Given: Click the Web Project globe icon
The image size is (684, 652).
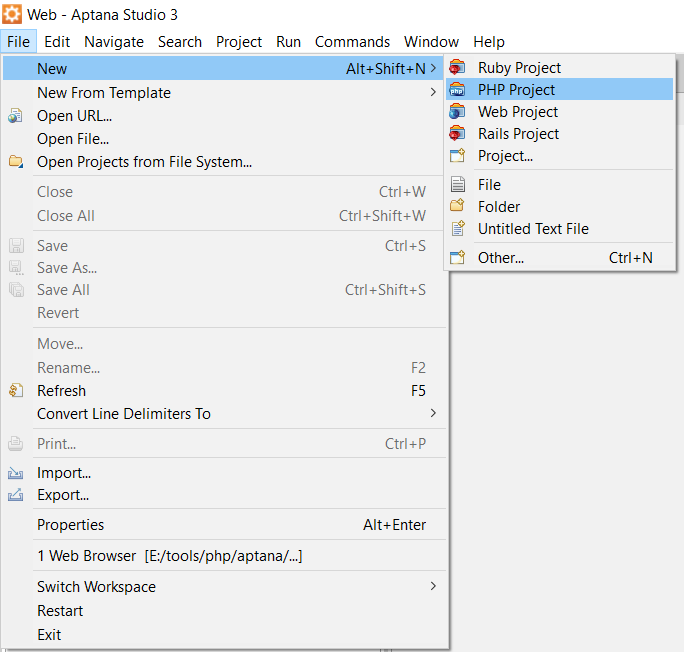Looking at the screenshot, I should pos(457,112).
